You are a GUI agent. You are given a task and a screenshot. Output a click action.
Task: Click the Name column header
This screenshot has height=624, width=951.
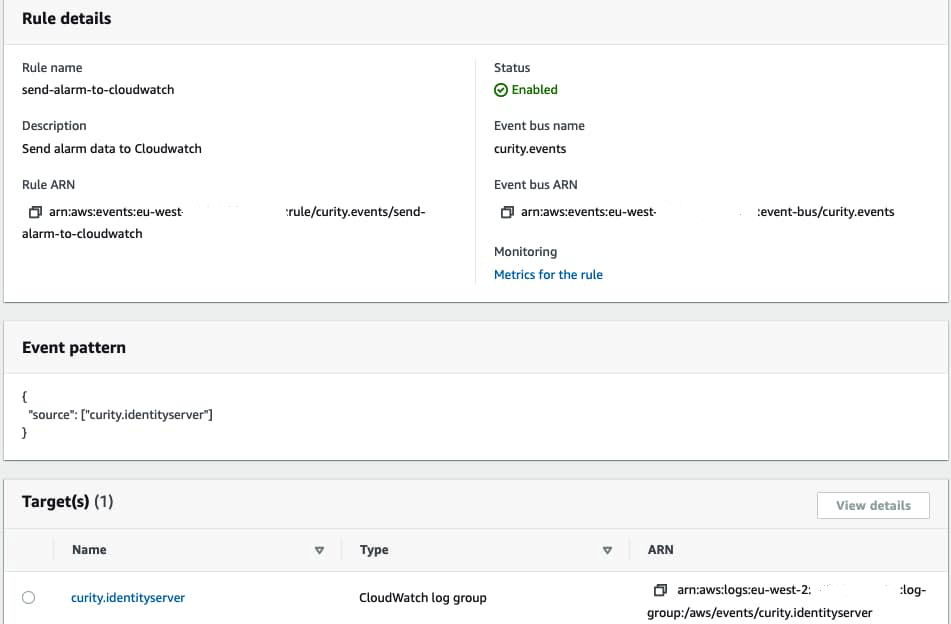coord(89,550)
